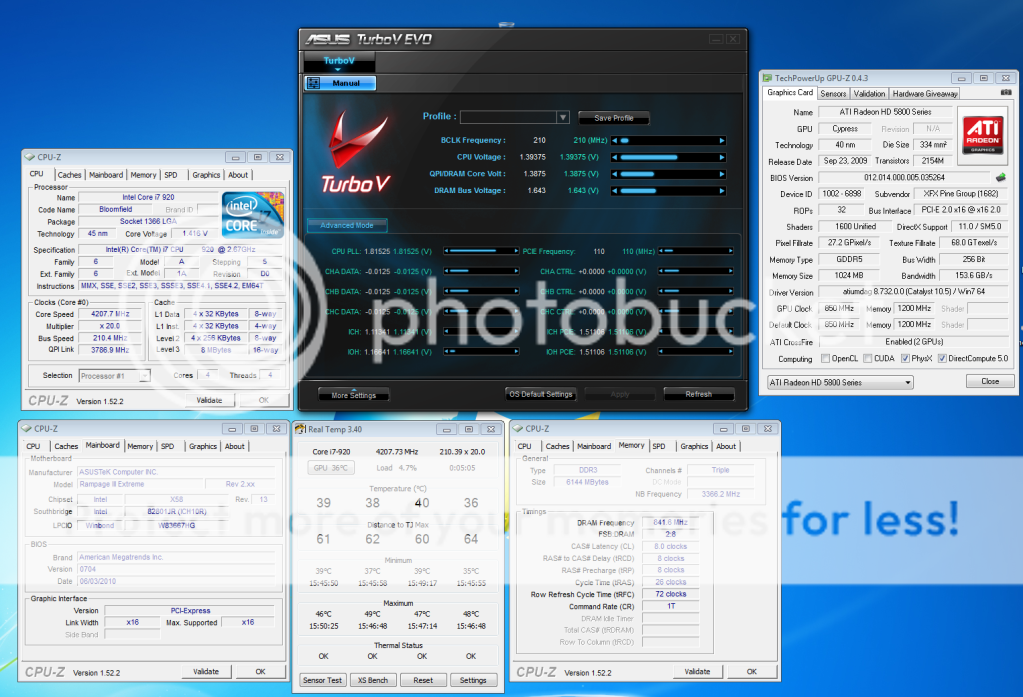
Task: Switch to SPD tab in Memory CPU-Z window
Action: (x=659, y=446)
